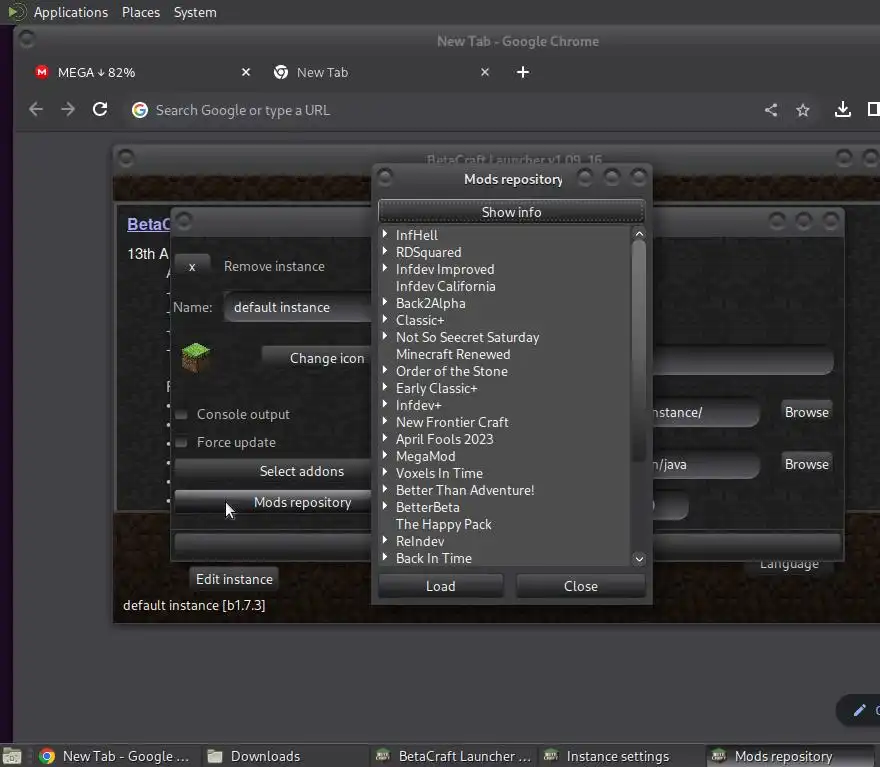Click the Show info button

pos(511,212)
